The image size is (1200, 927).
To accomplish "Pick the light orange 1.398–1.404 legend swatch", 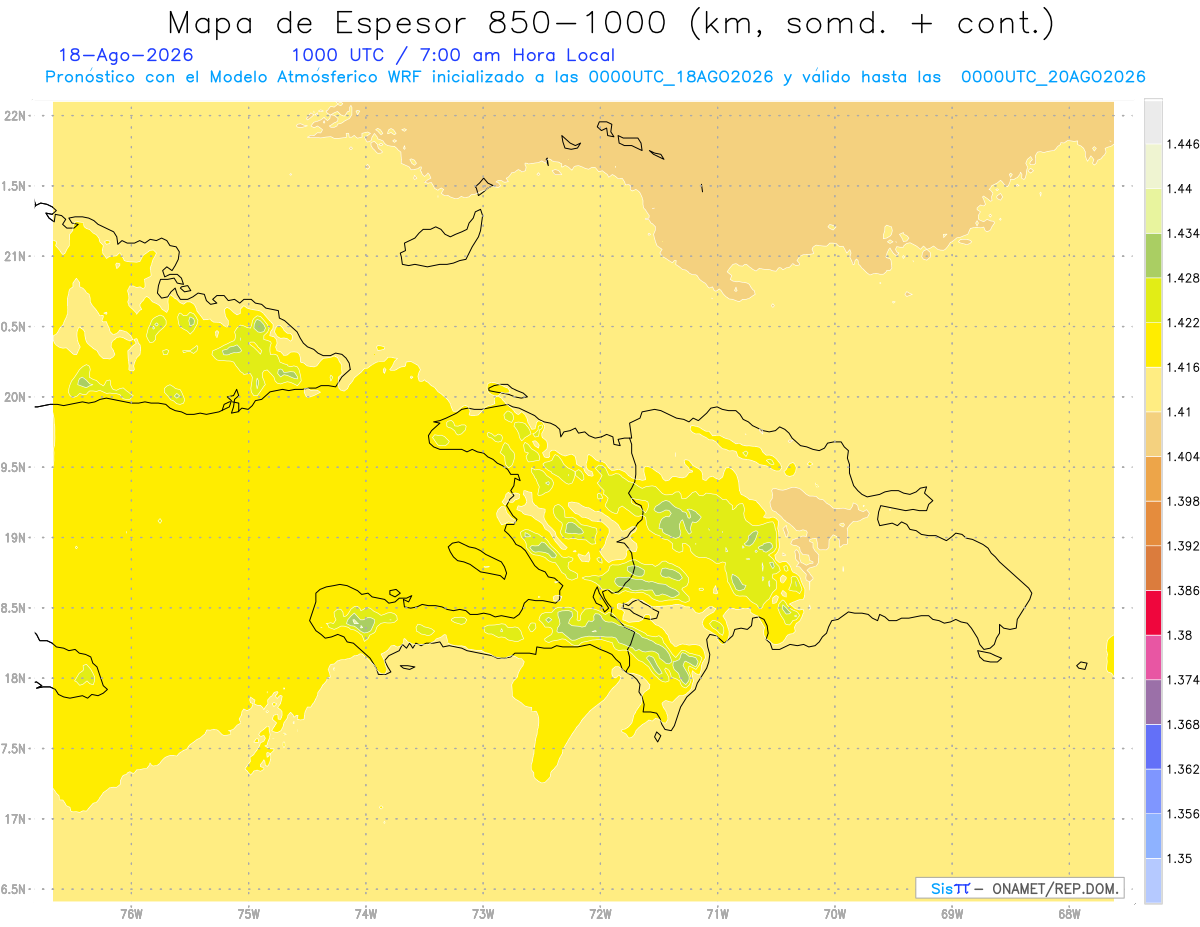I will click(x=1153, y=478).
